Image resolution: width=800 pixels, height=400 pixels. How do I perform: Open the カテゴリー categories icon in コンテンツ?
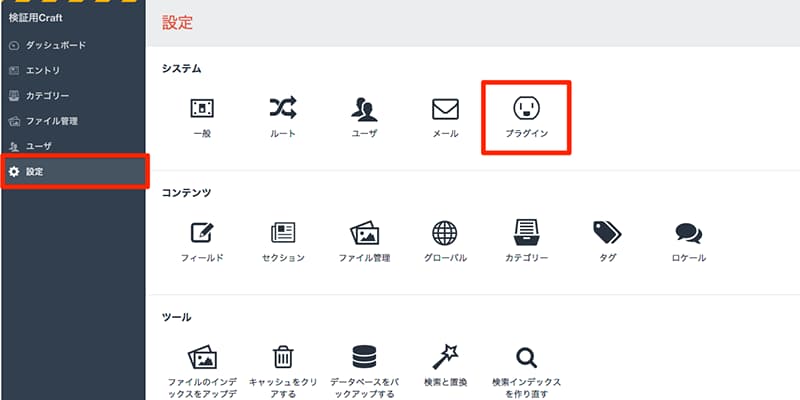526,234
